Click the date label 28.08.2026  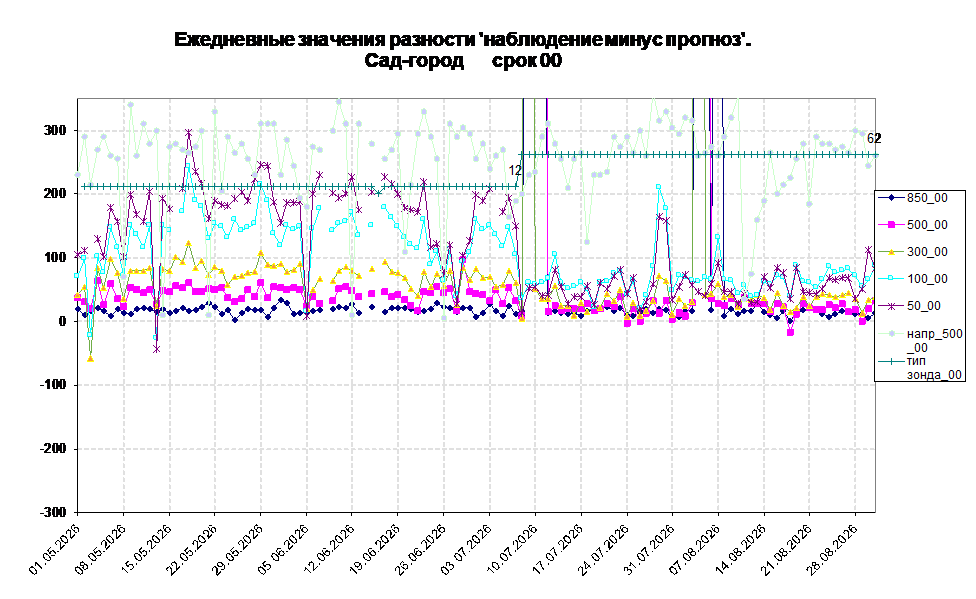coord(832,549)
